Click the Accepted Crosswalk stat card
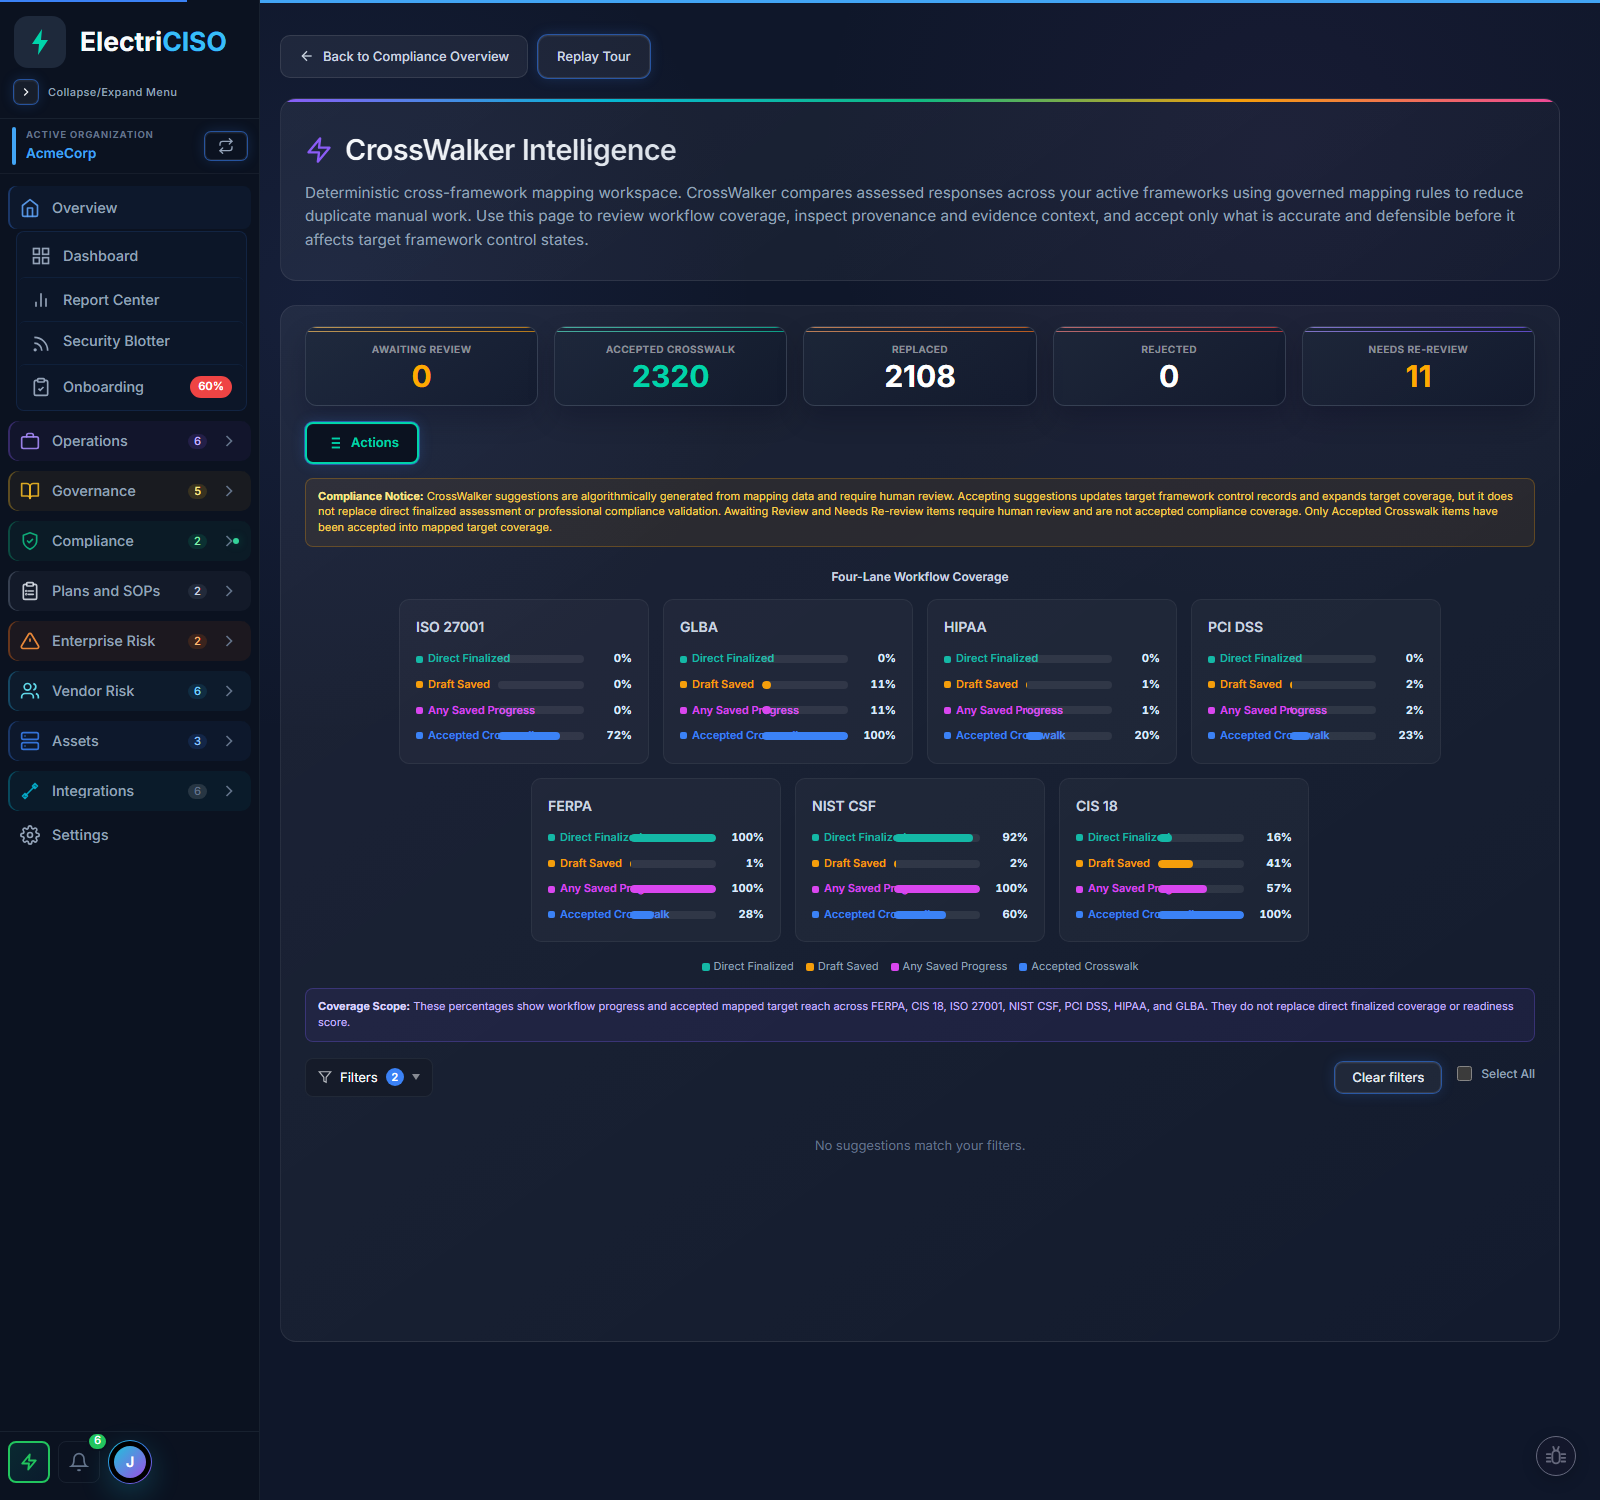 [671, 367]
